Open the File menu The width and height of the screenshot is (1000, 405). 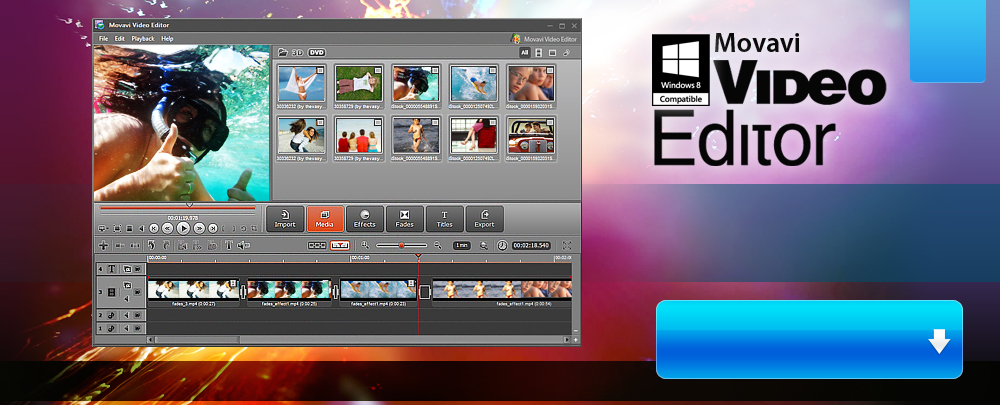point(103,39)
